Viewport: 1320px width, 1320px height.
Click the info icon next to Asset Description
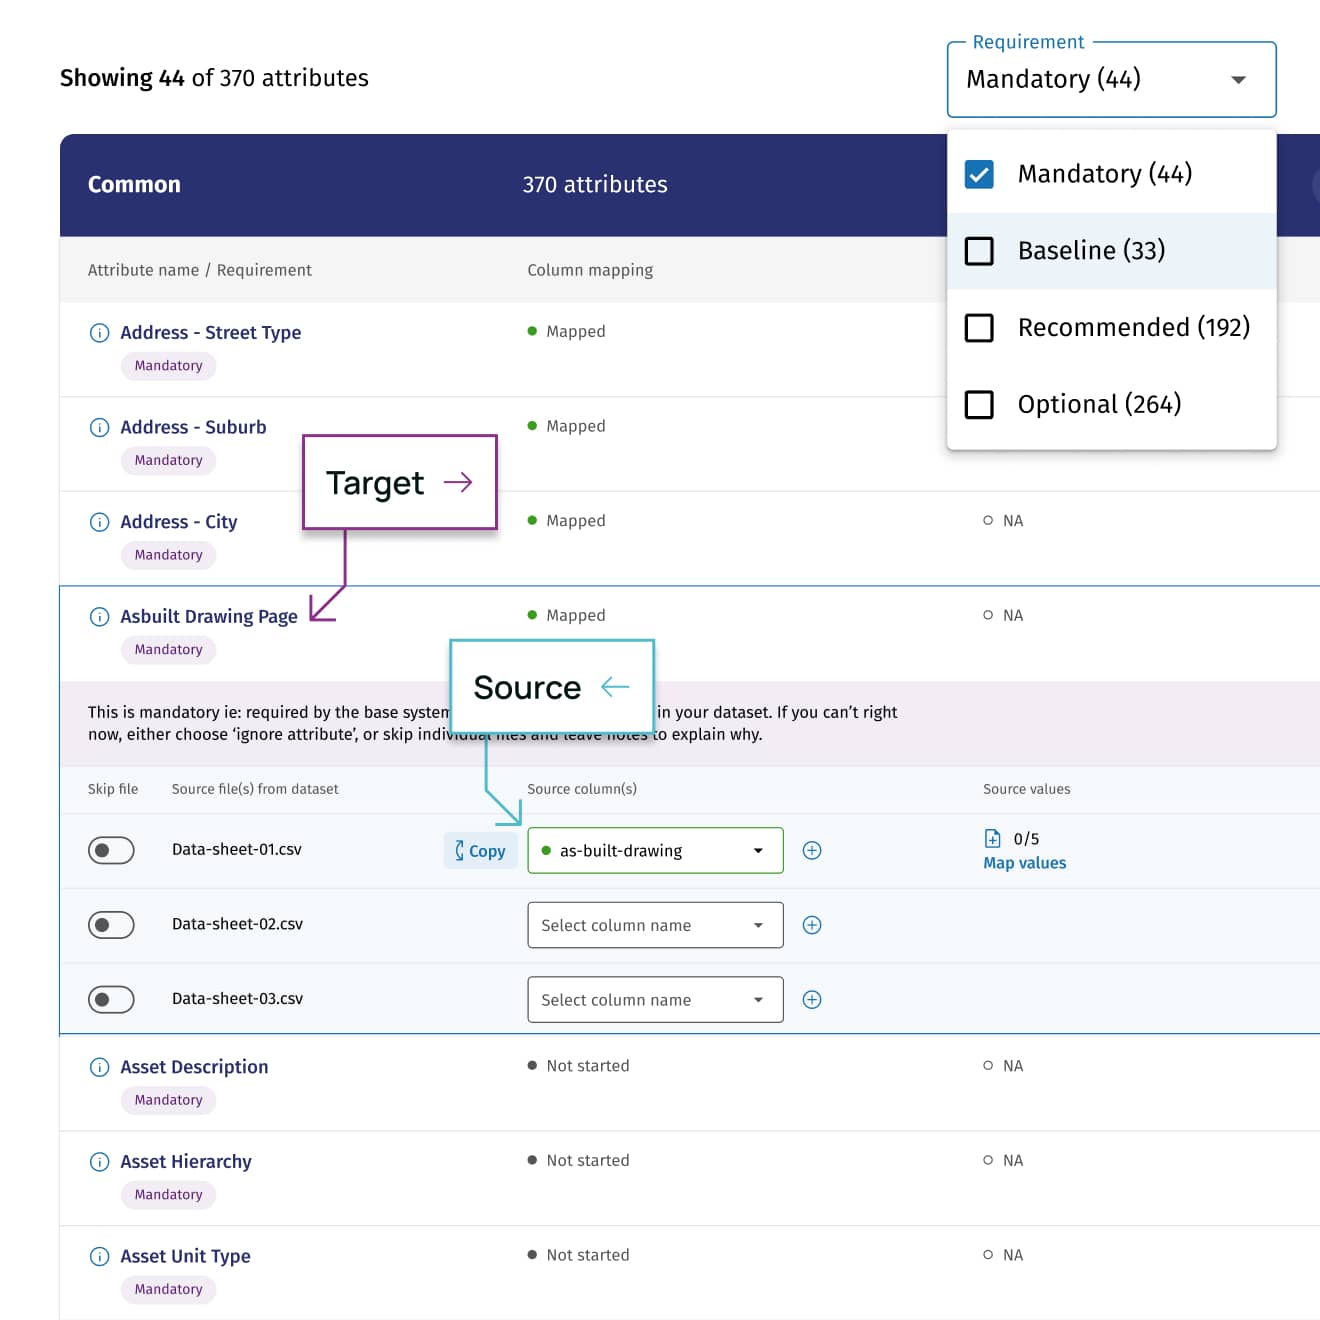[99, 1066]
